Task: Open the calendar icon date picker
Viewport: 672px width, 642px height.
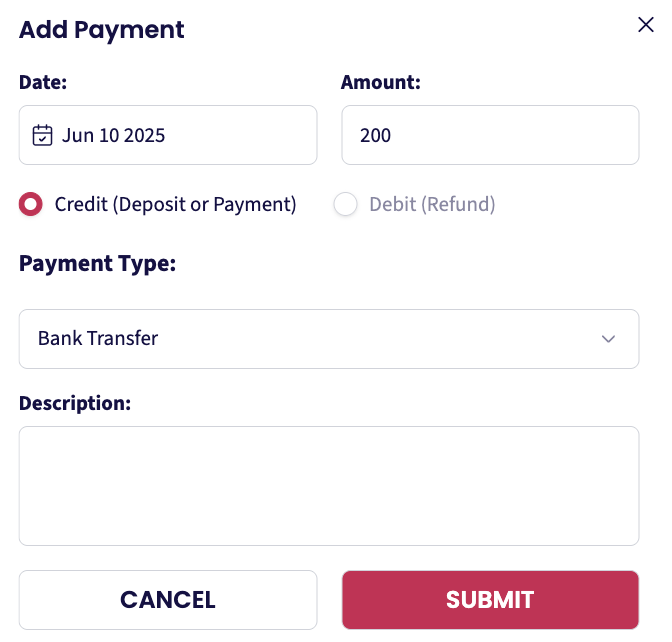Action: [42, 135]
